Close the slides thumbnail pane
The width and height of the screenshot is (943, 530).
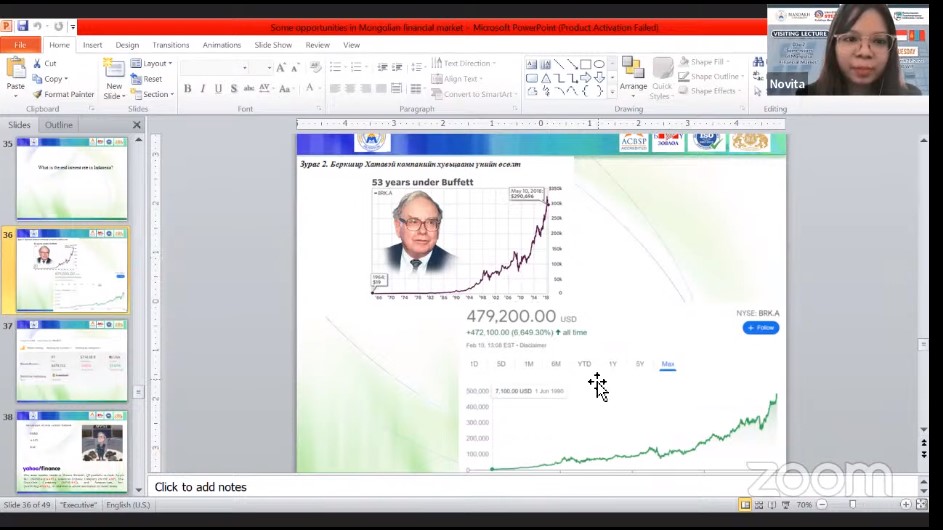pos(137,125)
